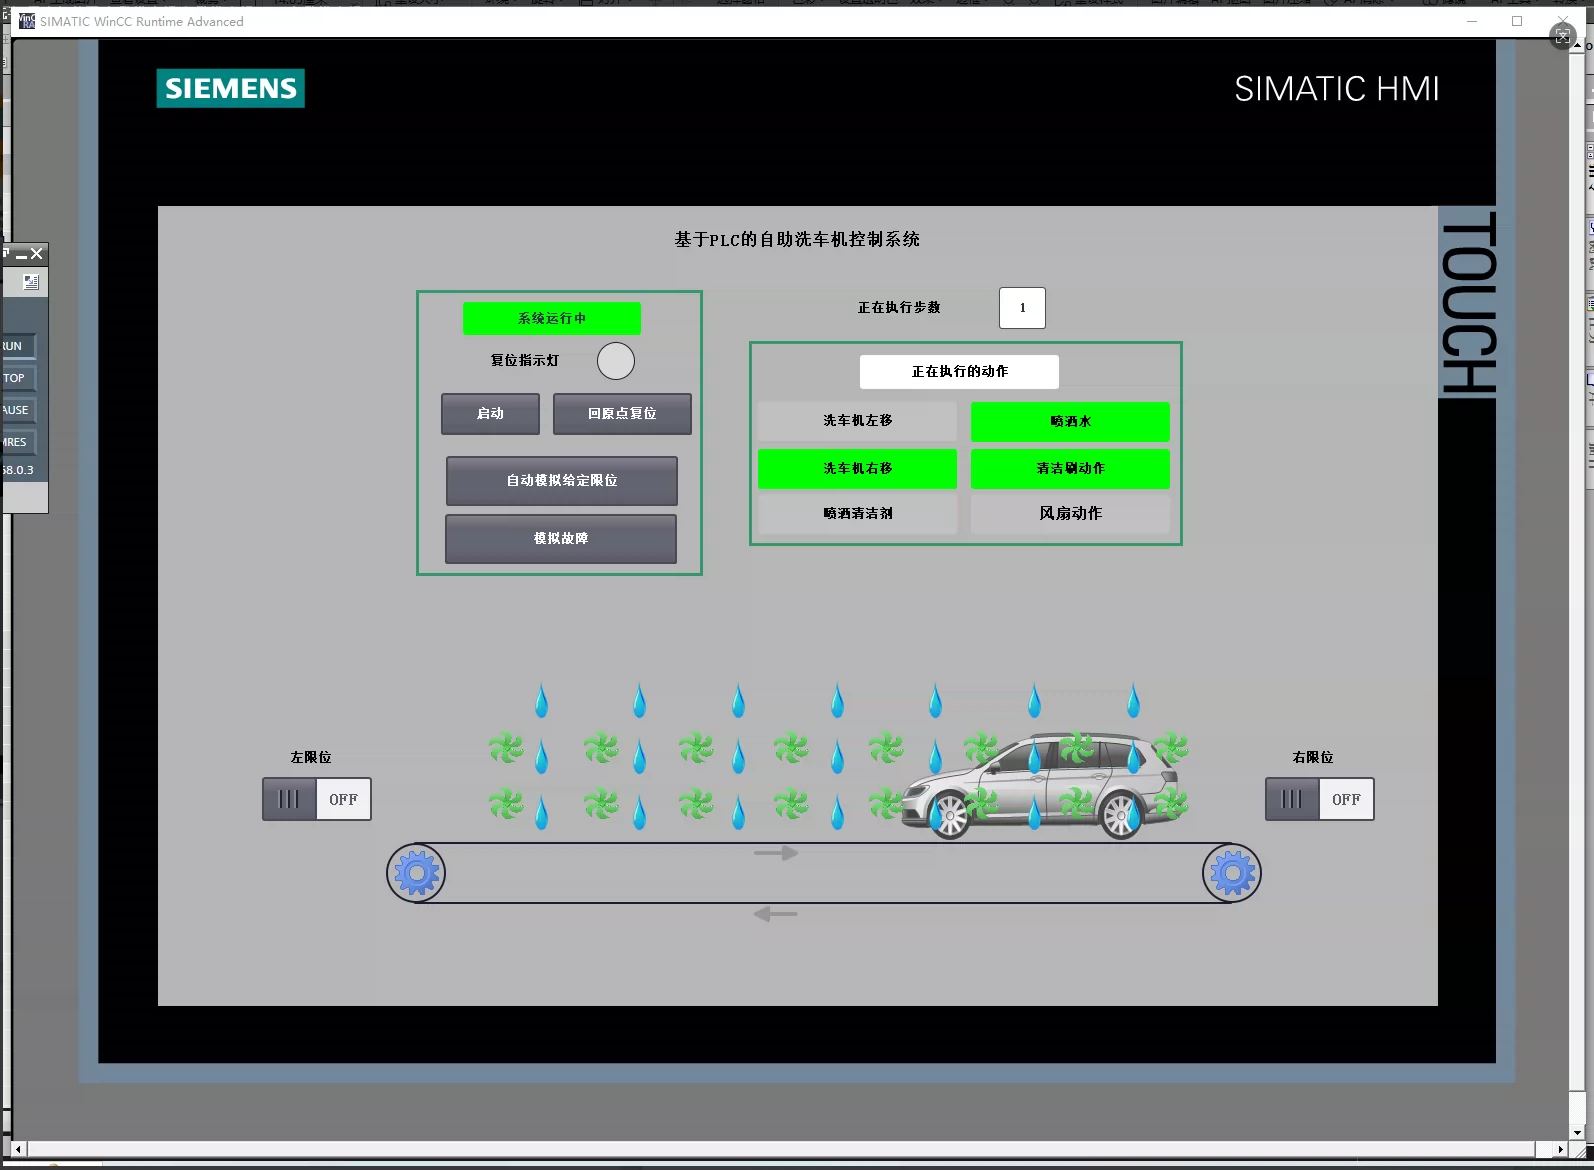Click the 正在执行的动作 label box
1594x1170 pixels.
(x=959, y=372)
